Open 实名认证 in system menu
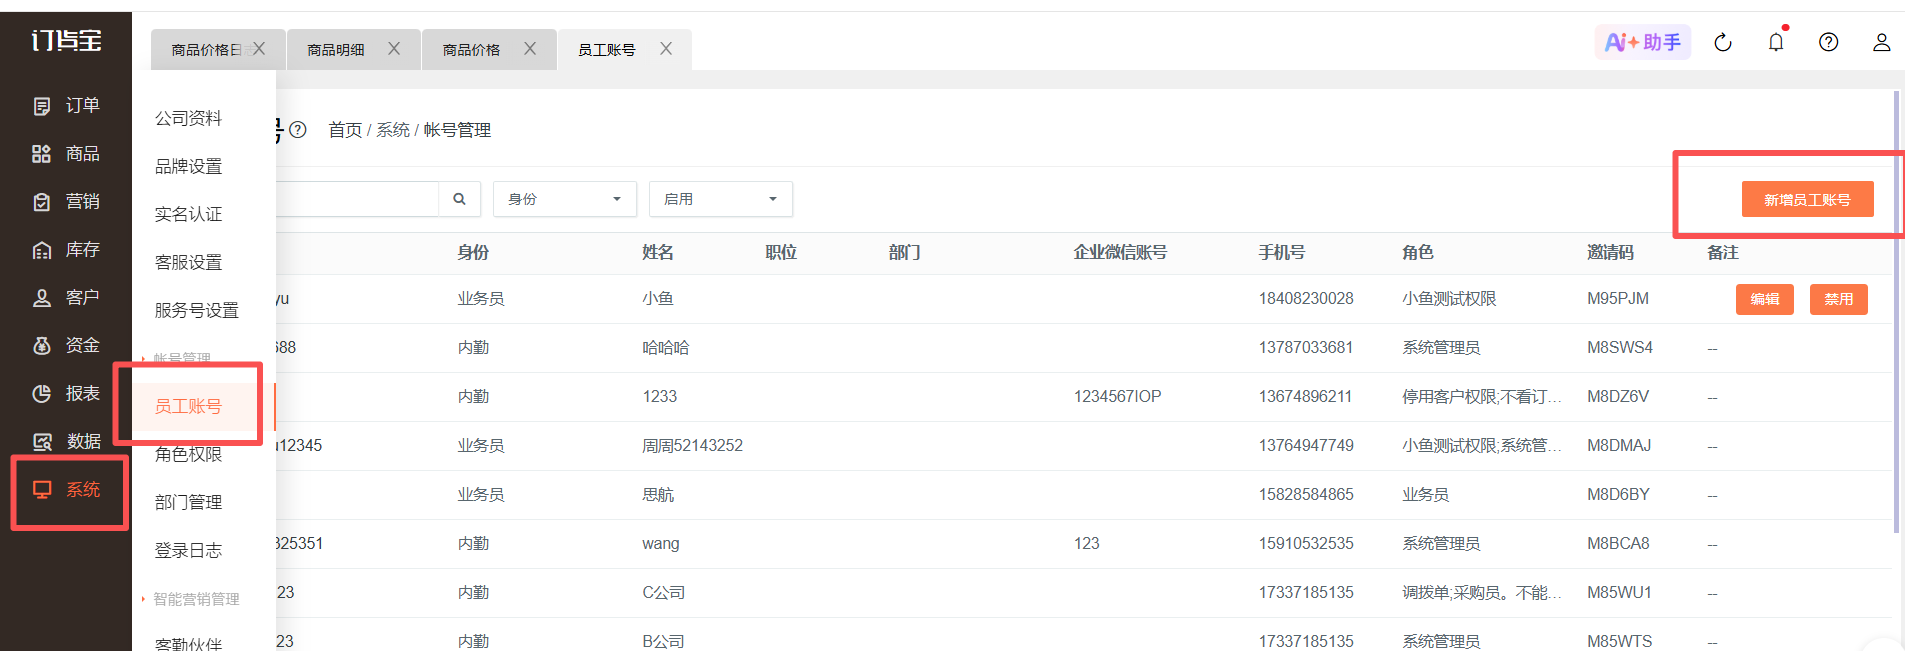The height and width of the screenshot is (651, 1905). click(189, 214)
